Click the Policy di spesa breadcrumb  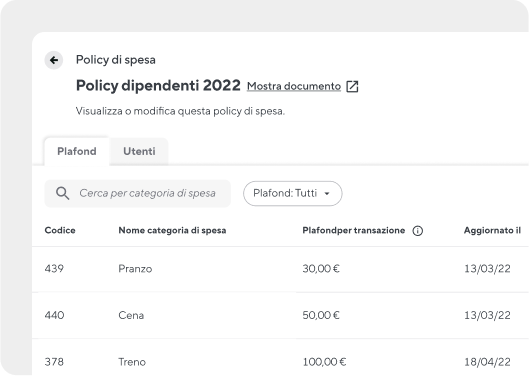point(116,60)
